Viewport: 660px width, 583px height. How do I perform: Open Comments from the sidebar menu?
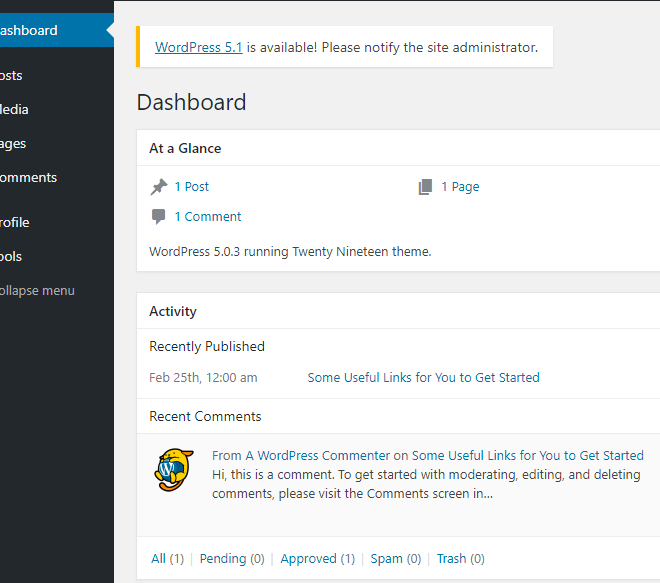57,178
